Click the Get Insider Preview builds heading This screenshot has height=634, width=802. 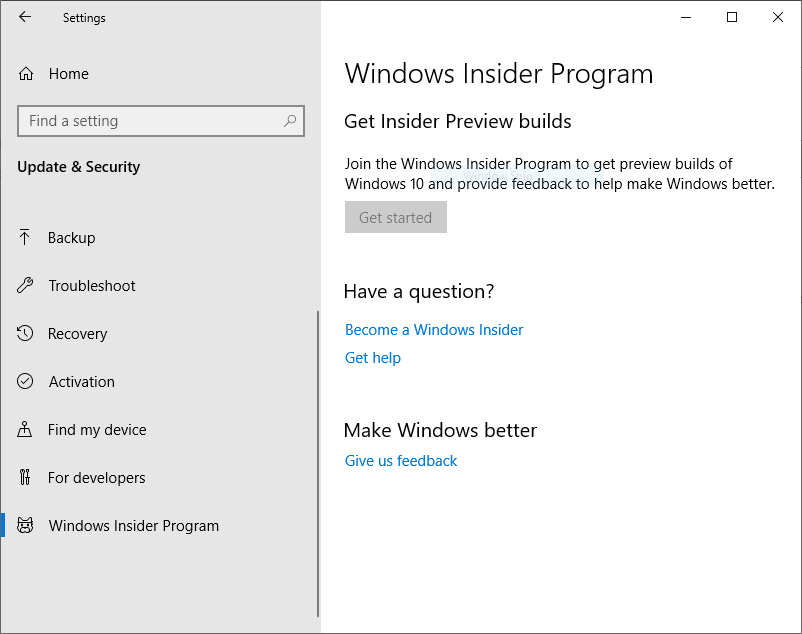(458, 122)
